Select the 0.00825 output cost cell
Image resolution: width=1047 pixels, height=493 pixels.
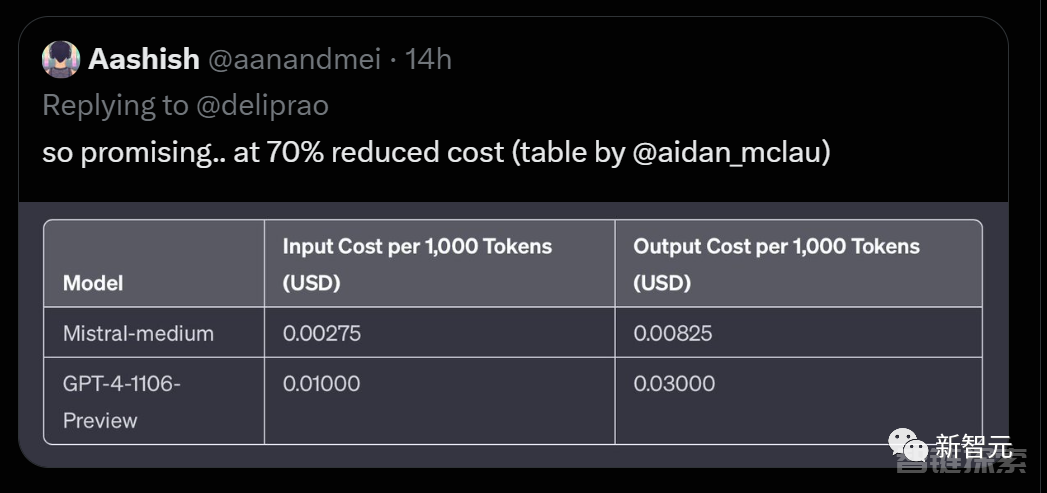point(672,333)
